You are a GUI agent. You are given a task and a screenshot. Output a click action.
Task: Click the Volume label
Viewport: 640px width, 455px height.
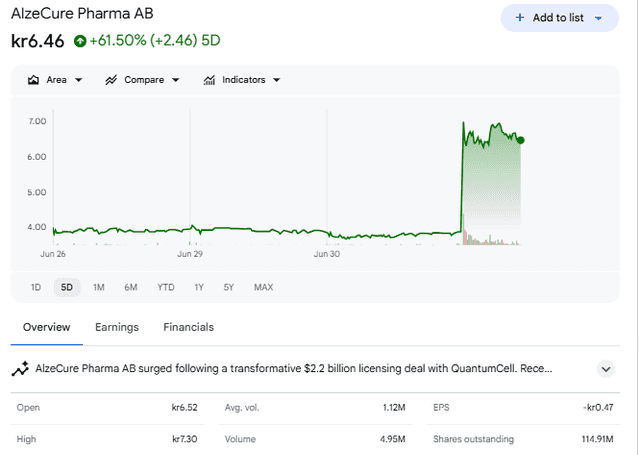point(240,439)
